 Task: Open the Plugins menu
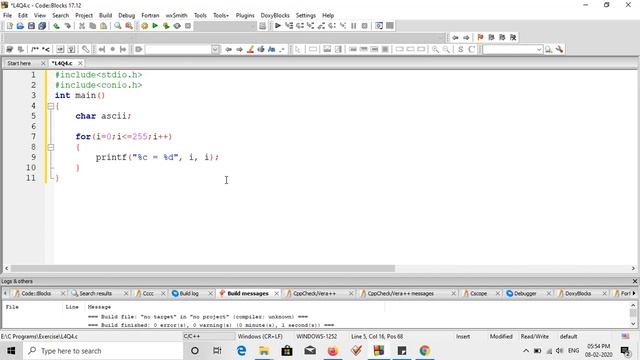pyautogui.click(x=245, y=15)
